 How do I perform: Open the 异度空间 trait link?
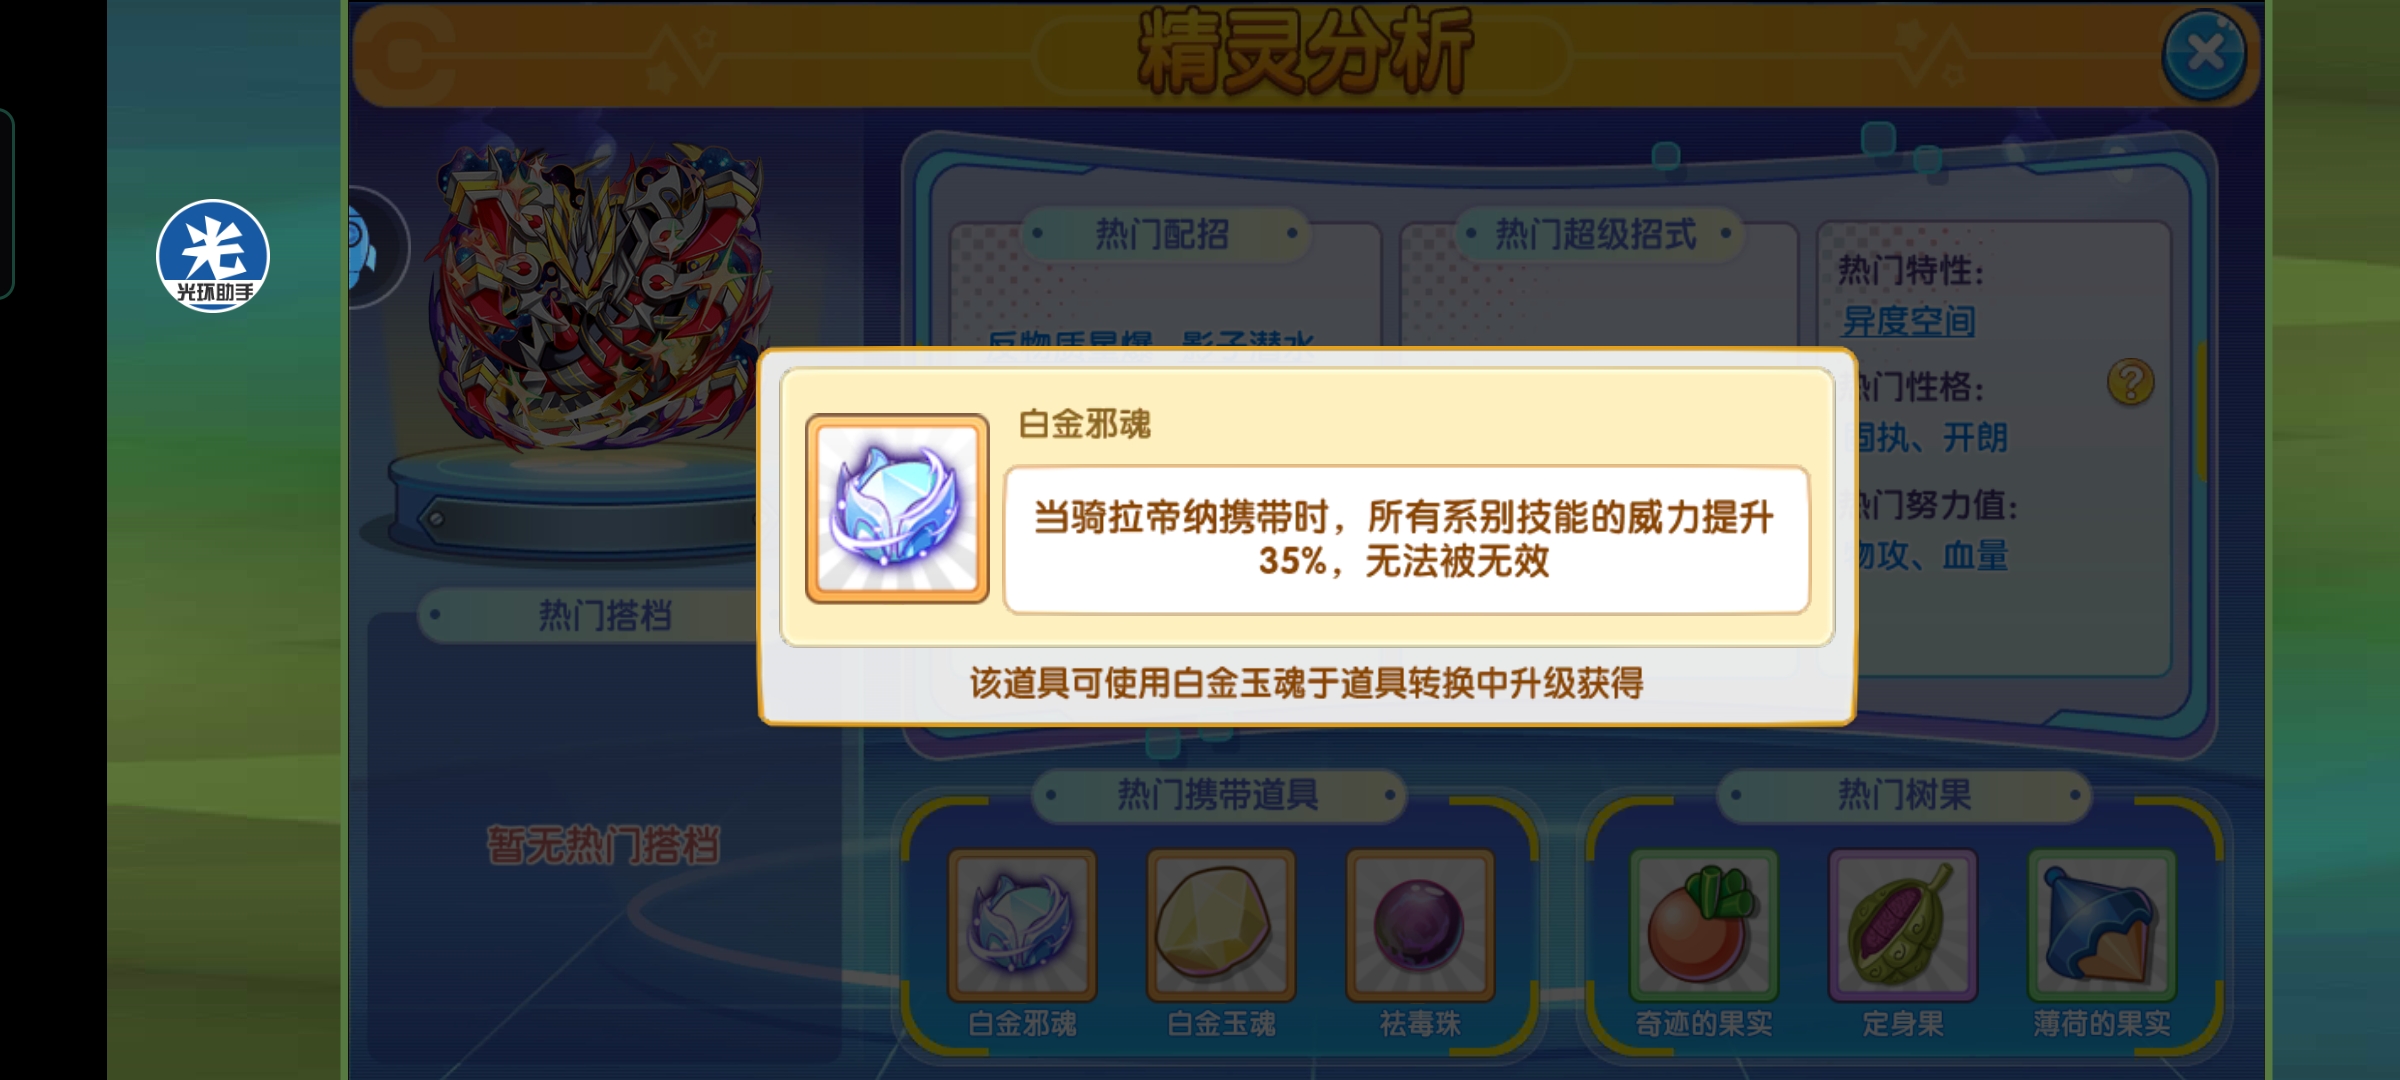[x=1908, y=321]
